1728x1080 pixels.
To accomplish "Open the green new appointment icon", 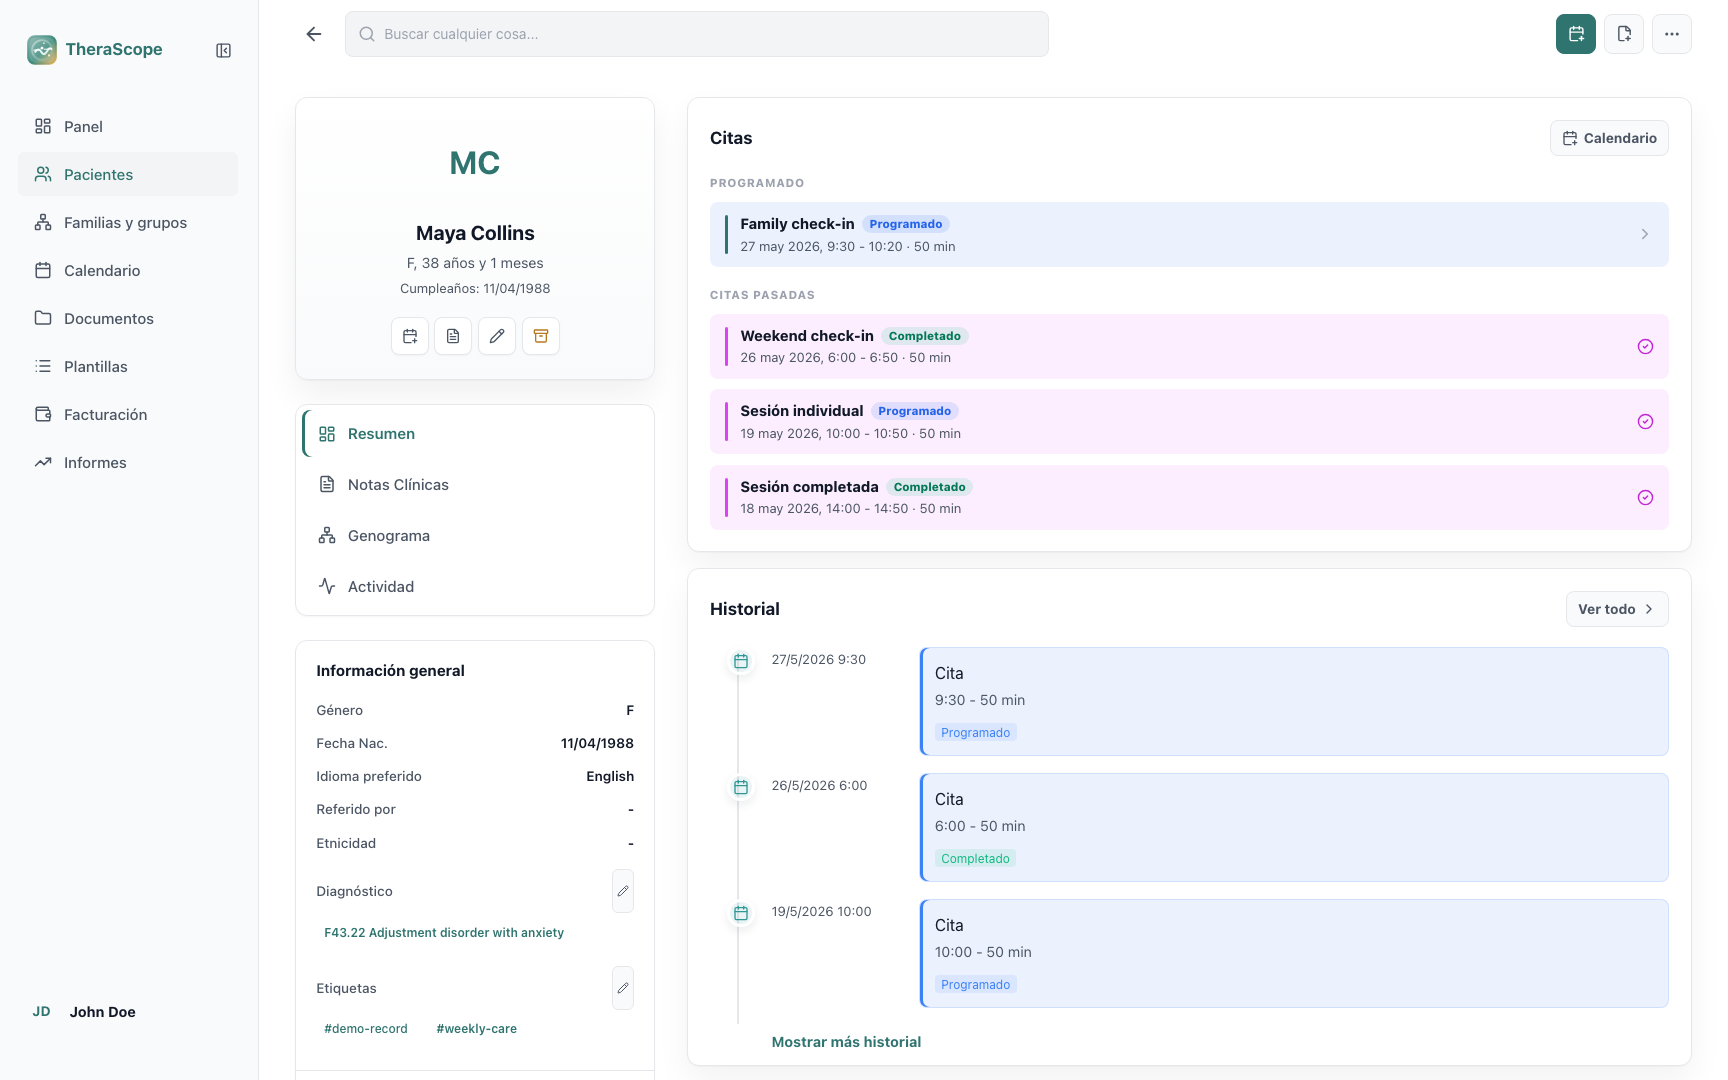I will click(1576, 34).
